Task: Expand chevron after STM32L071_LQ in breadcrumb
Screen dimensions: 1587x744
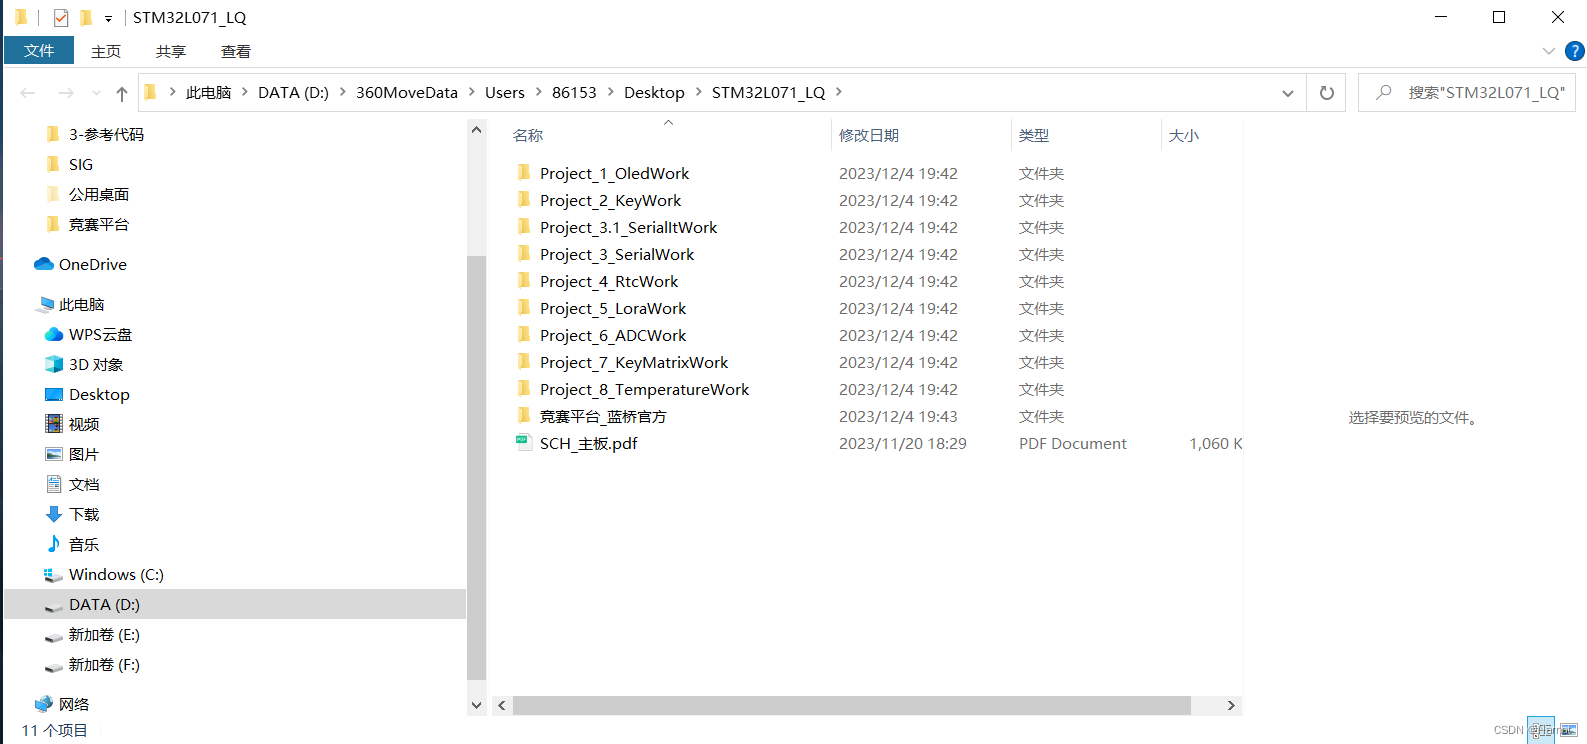Action: pyautogui.click(x=838, y=92)
